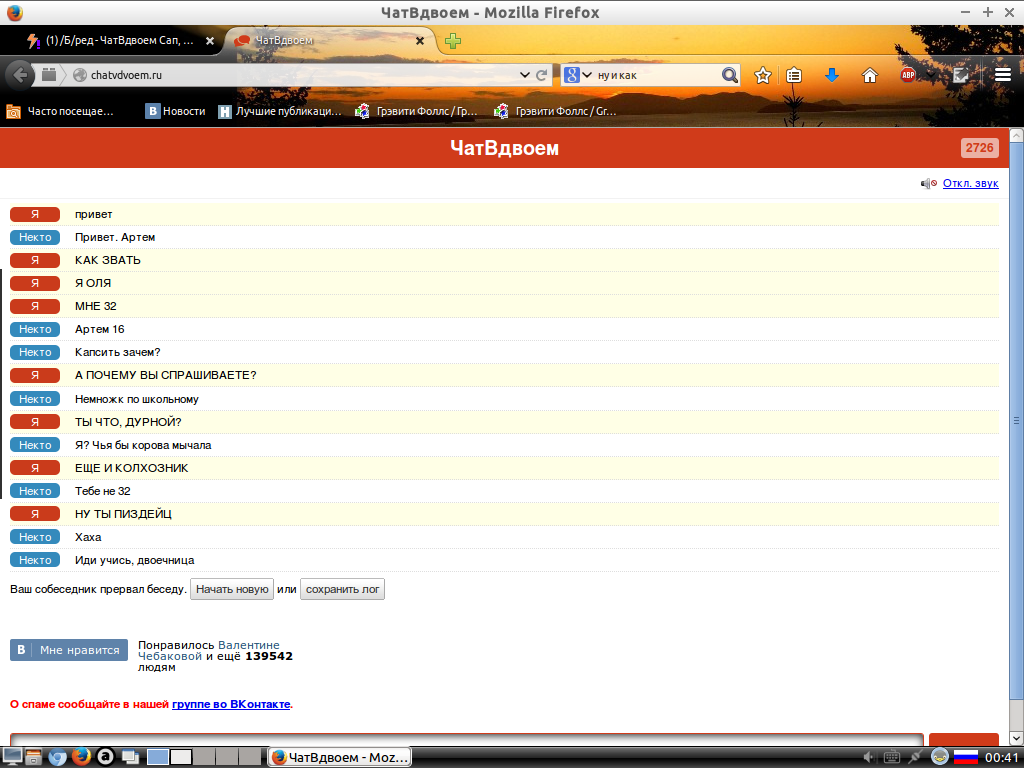Open the Грэвити Фоллс / Gr... bookmark
This screenshot has width=1024, height=768.
point(555,112)
